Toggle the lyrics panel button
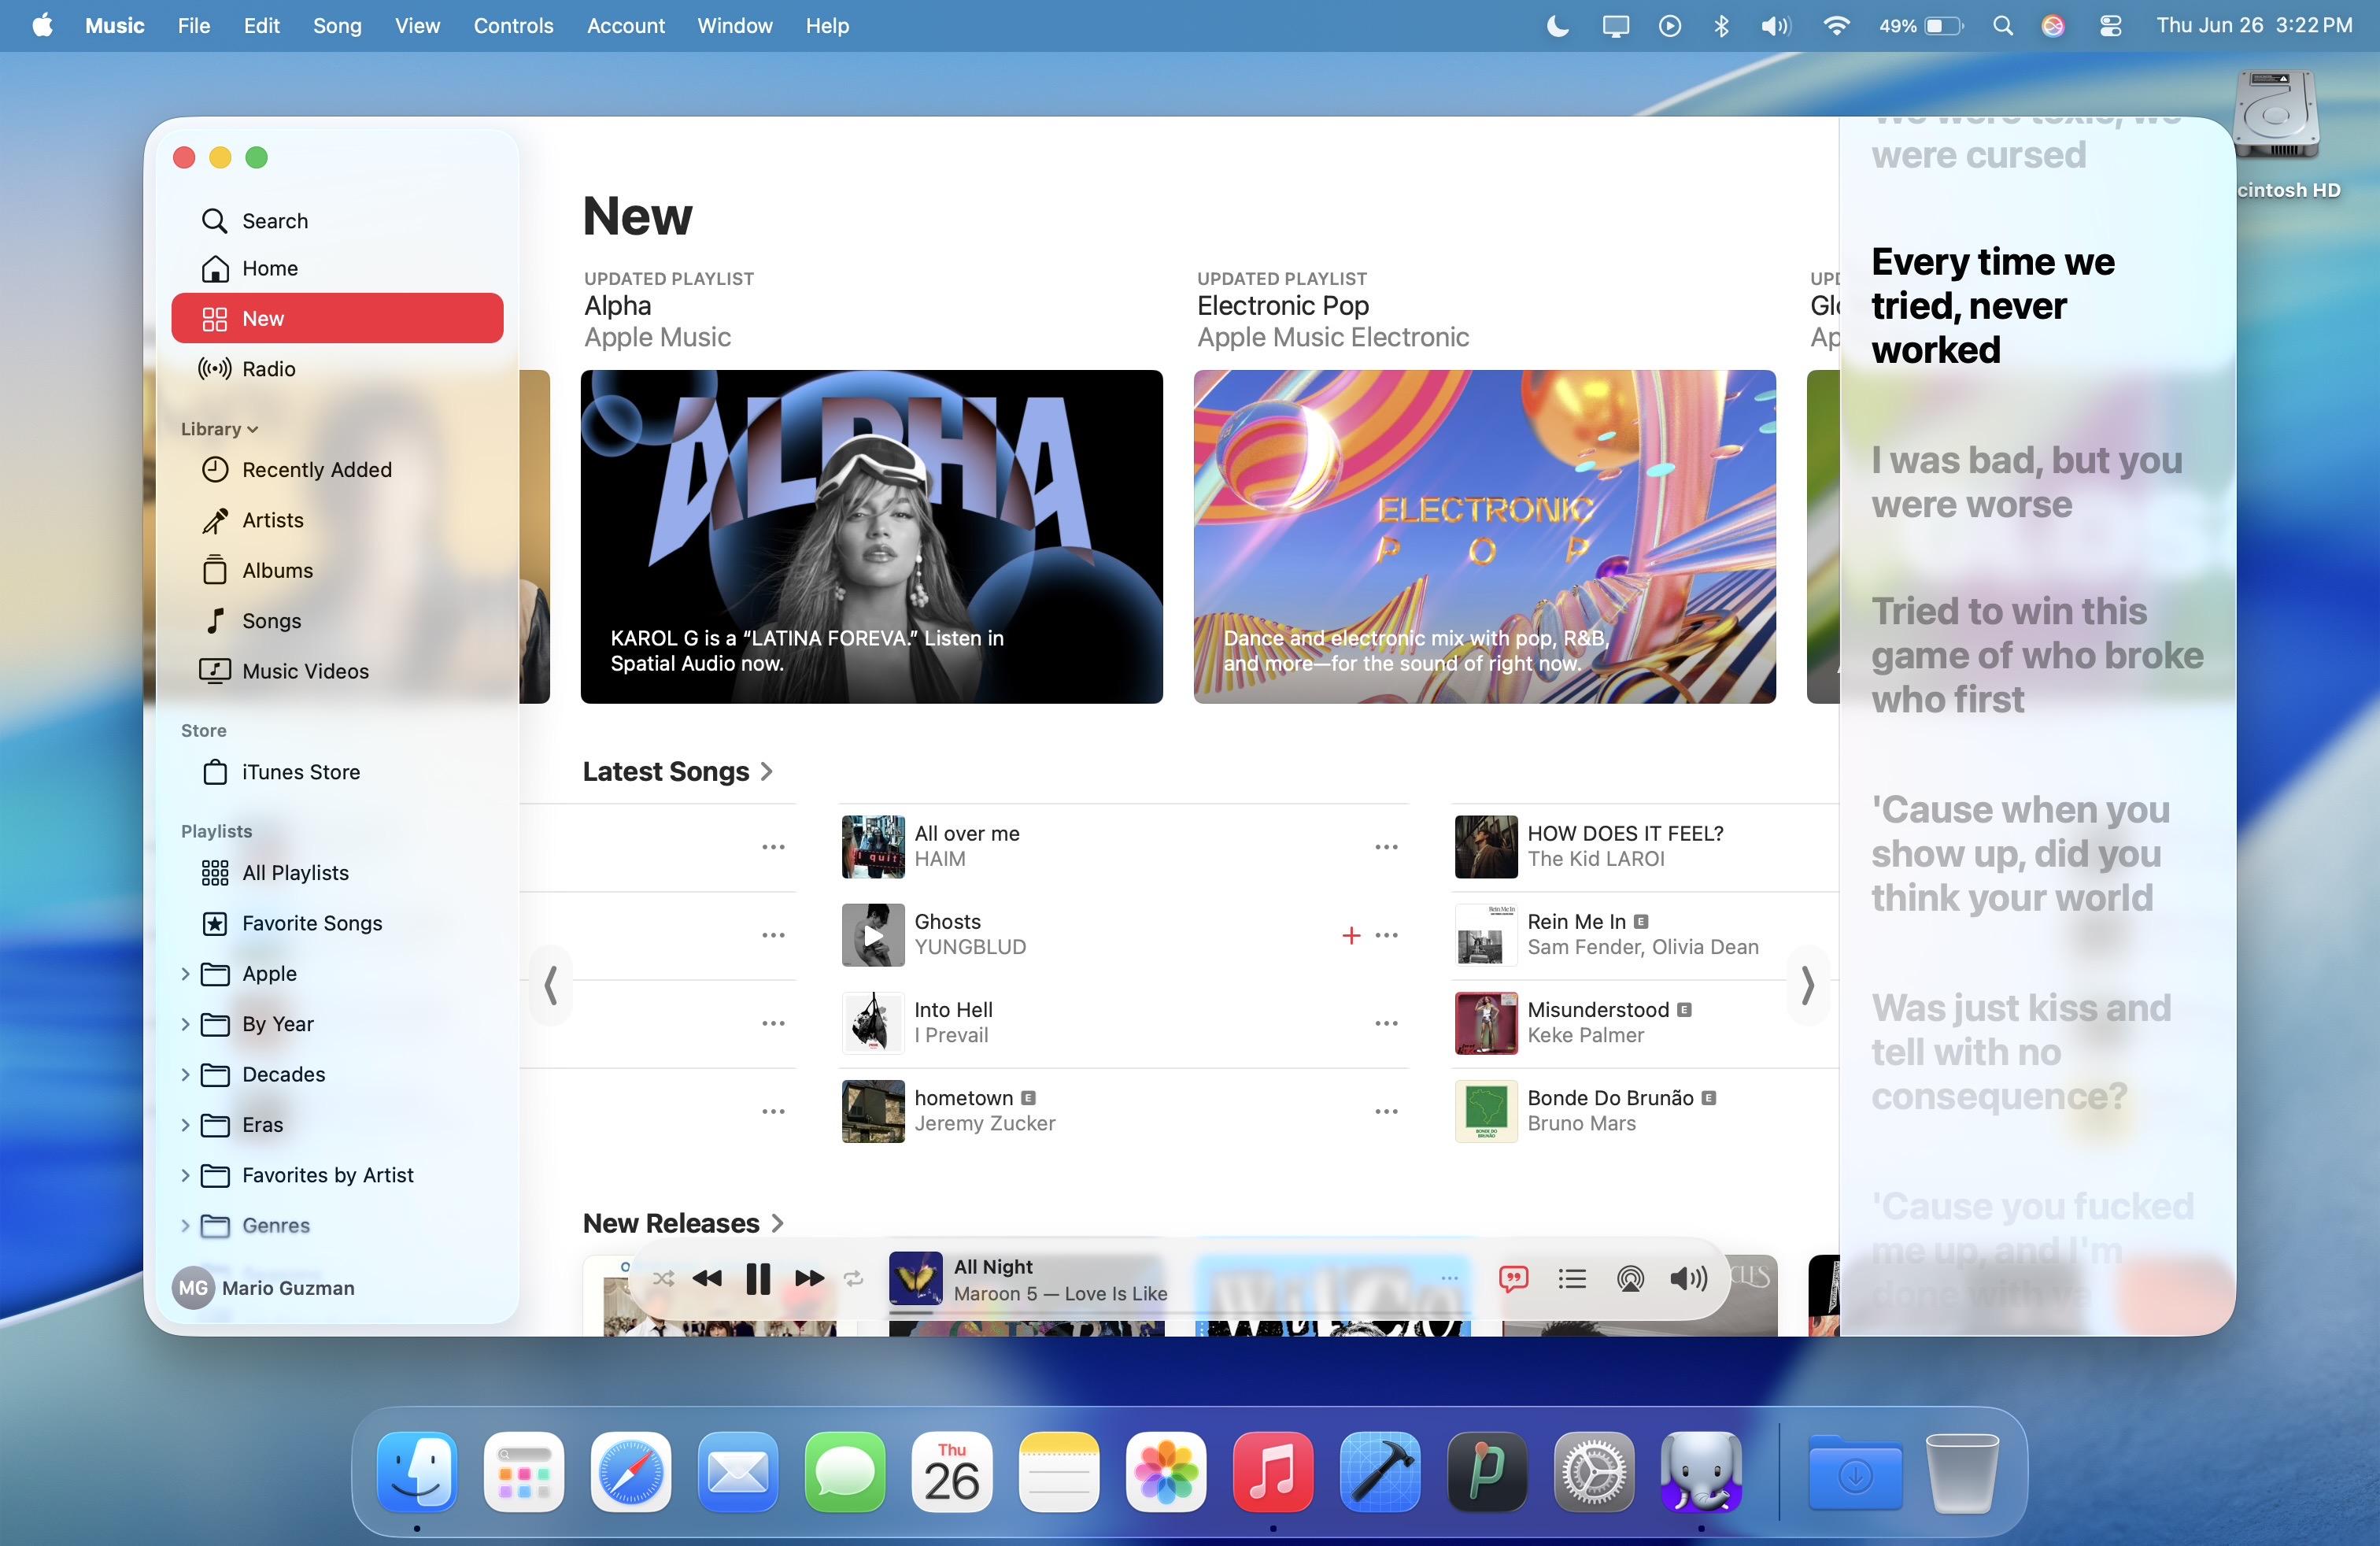2380x1546 pixels. click(x=1514, y=1278)
